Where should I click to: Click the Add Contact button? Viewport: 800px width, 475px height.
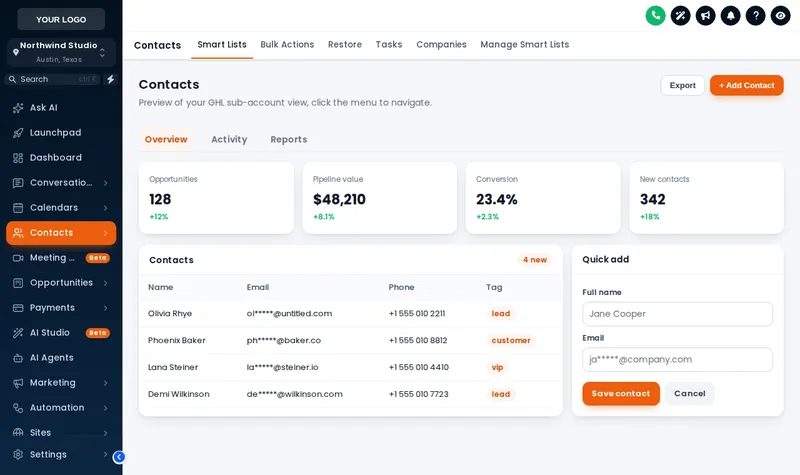point(746,85)
